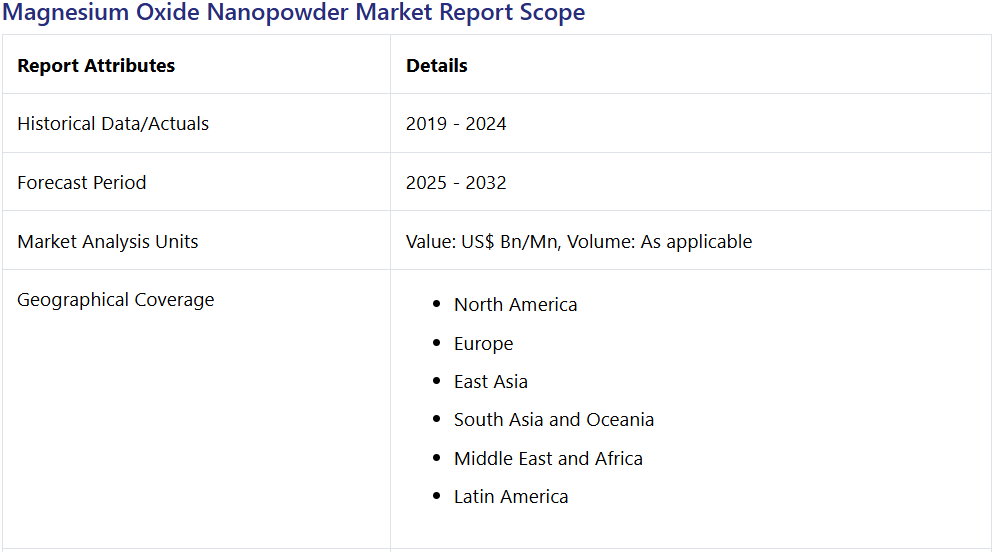Click the 2019 - 2024 value cell

(x=456, y=123)
